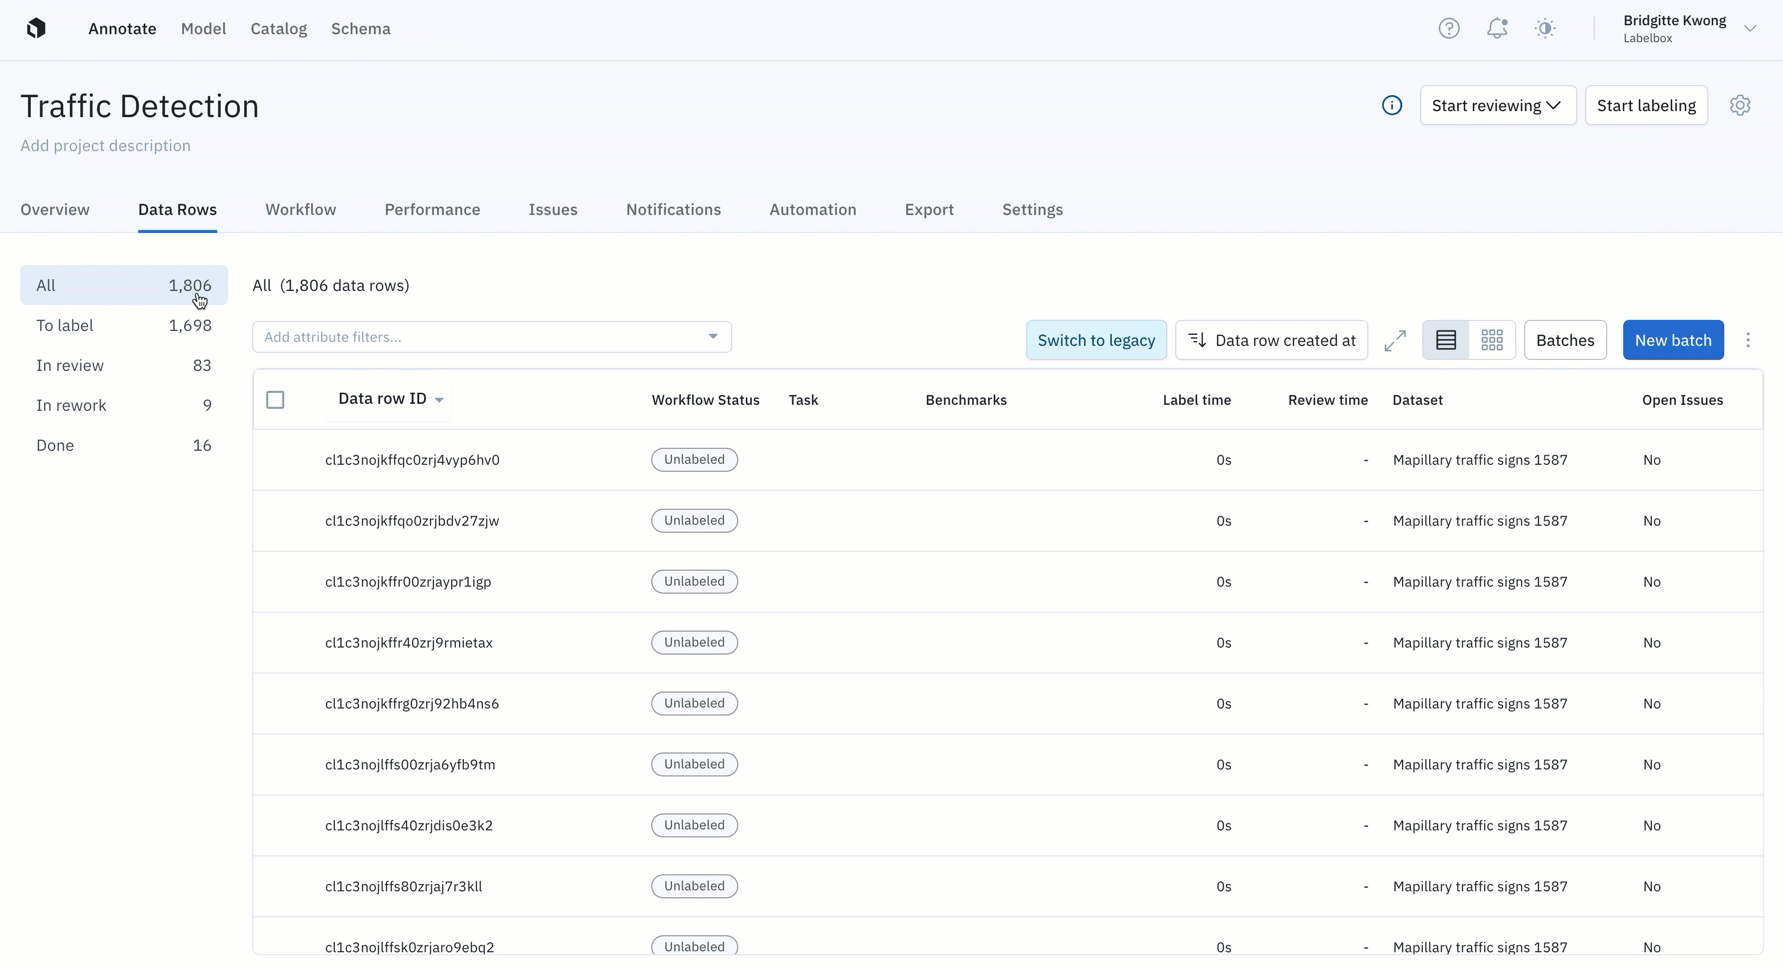Screen dimensions: 1783x967
Task: Open the Catalog menu item
Action: (x=279, y=29)
